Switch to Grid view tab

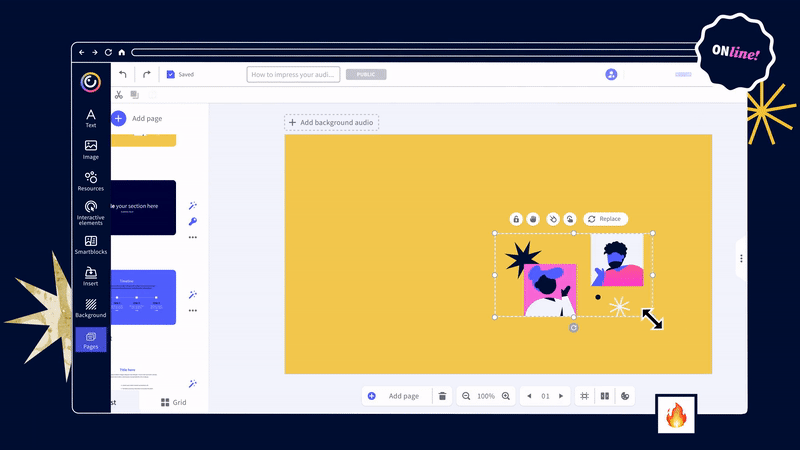pos(173,402)
